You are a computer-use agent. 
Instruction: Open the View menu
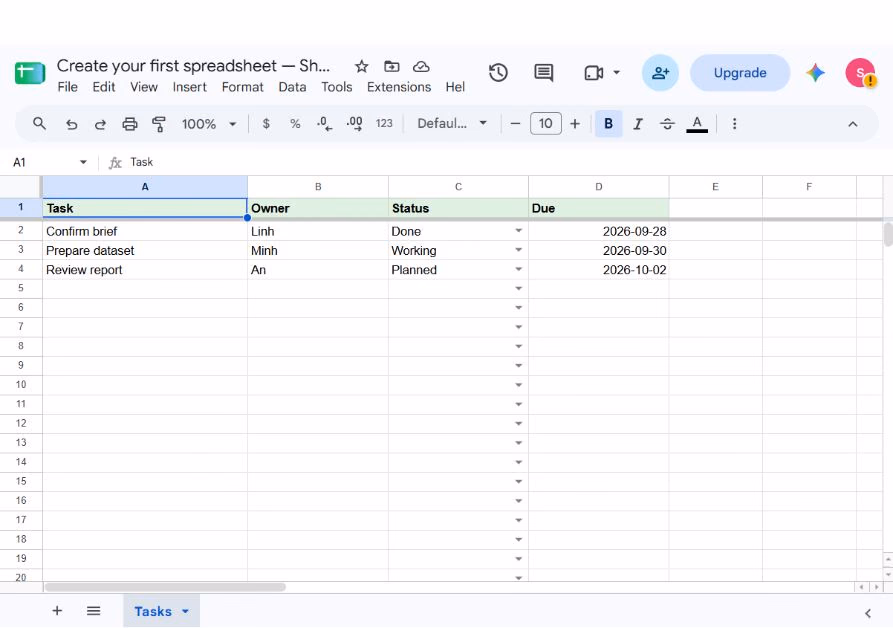144,87
